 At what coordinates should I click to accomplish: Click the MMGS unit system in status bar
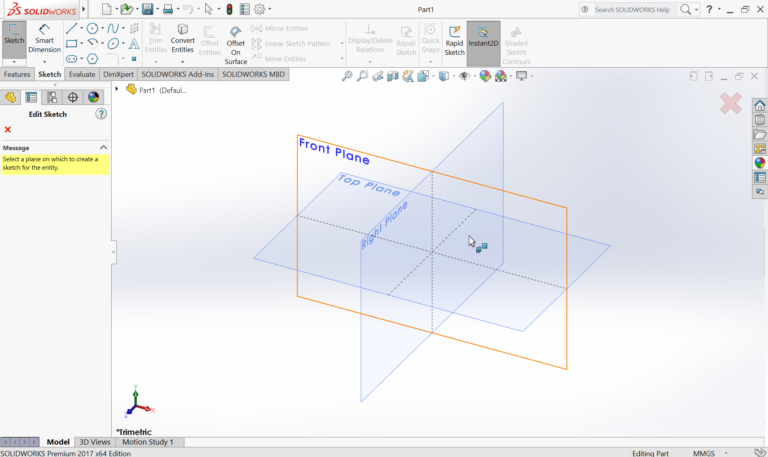tap(703, 453)
